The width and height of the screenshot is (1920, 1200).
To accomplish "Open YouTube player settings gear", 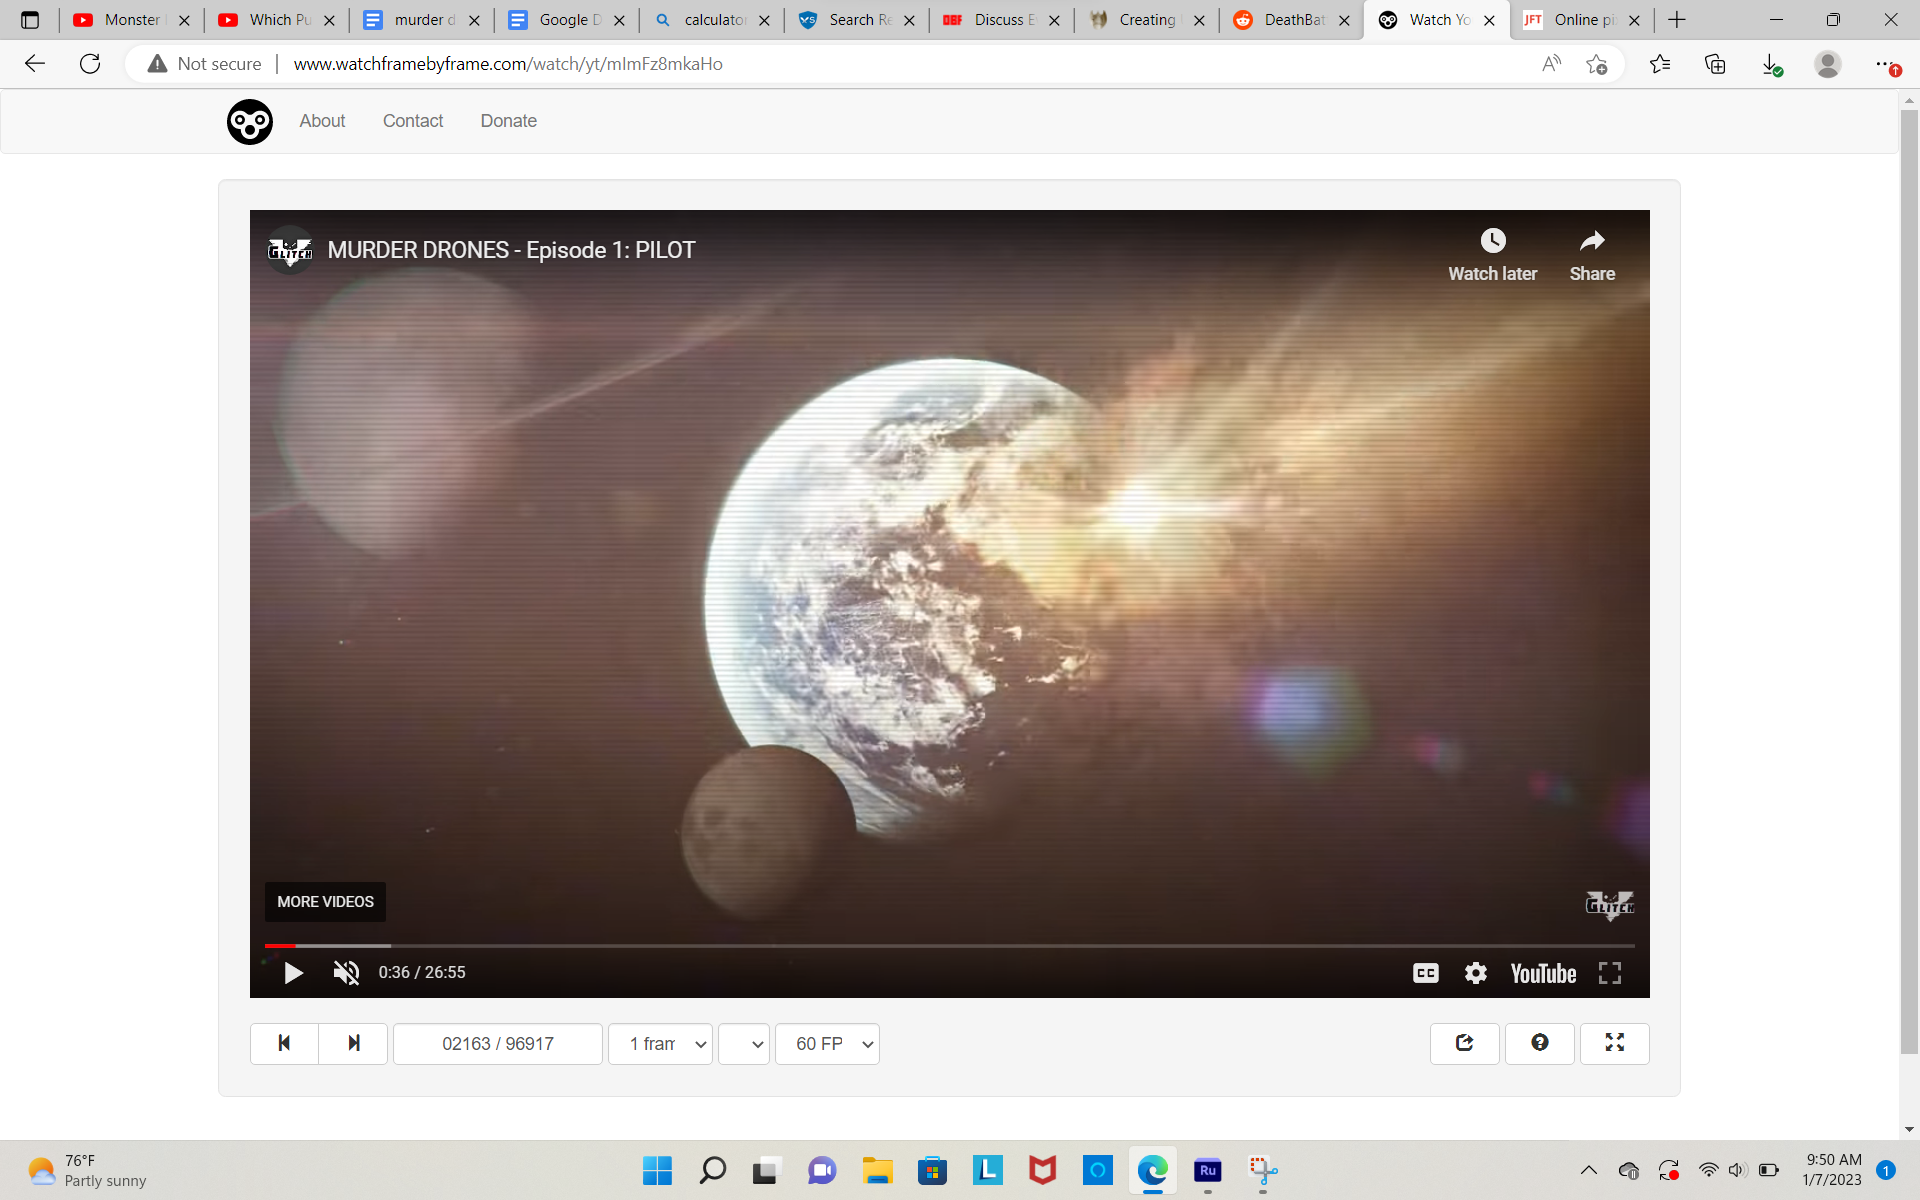I will tap(1476, 973).
